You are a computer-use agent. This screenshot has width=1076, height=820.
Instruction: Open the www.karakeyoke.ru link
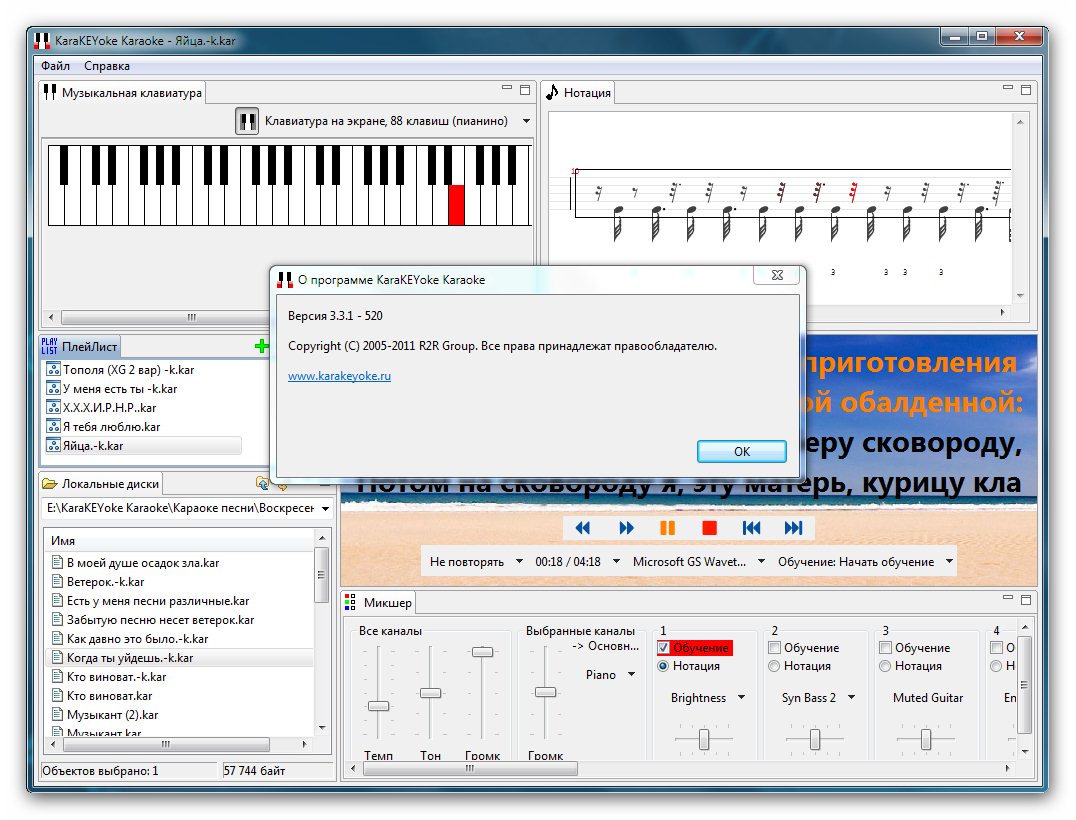(340, 376)
